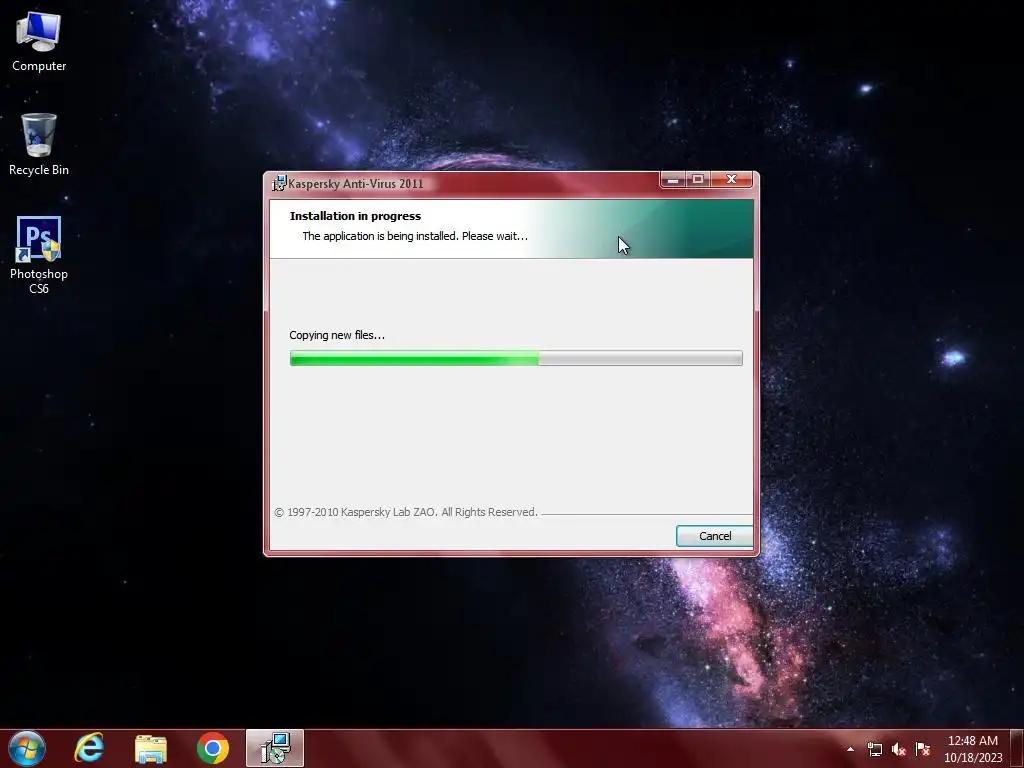Screen dimensions: 1024x768
Task: Close the Kaspersky Anti-Virus 2011 window
Action: coord(731,180)
